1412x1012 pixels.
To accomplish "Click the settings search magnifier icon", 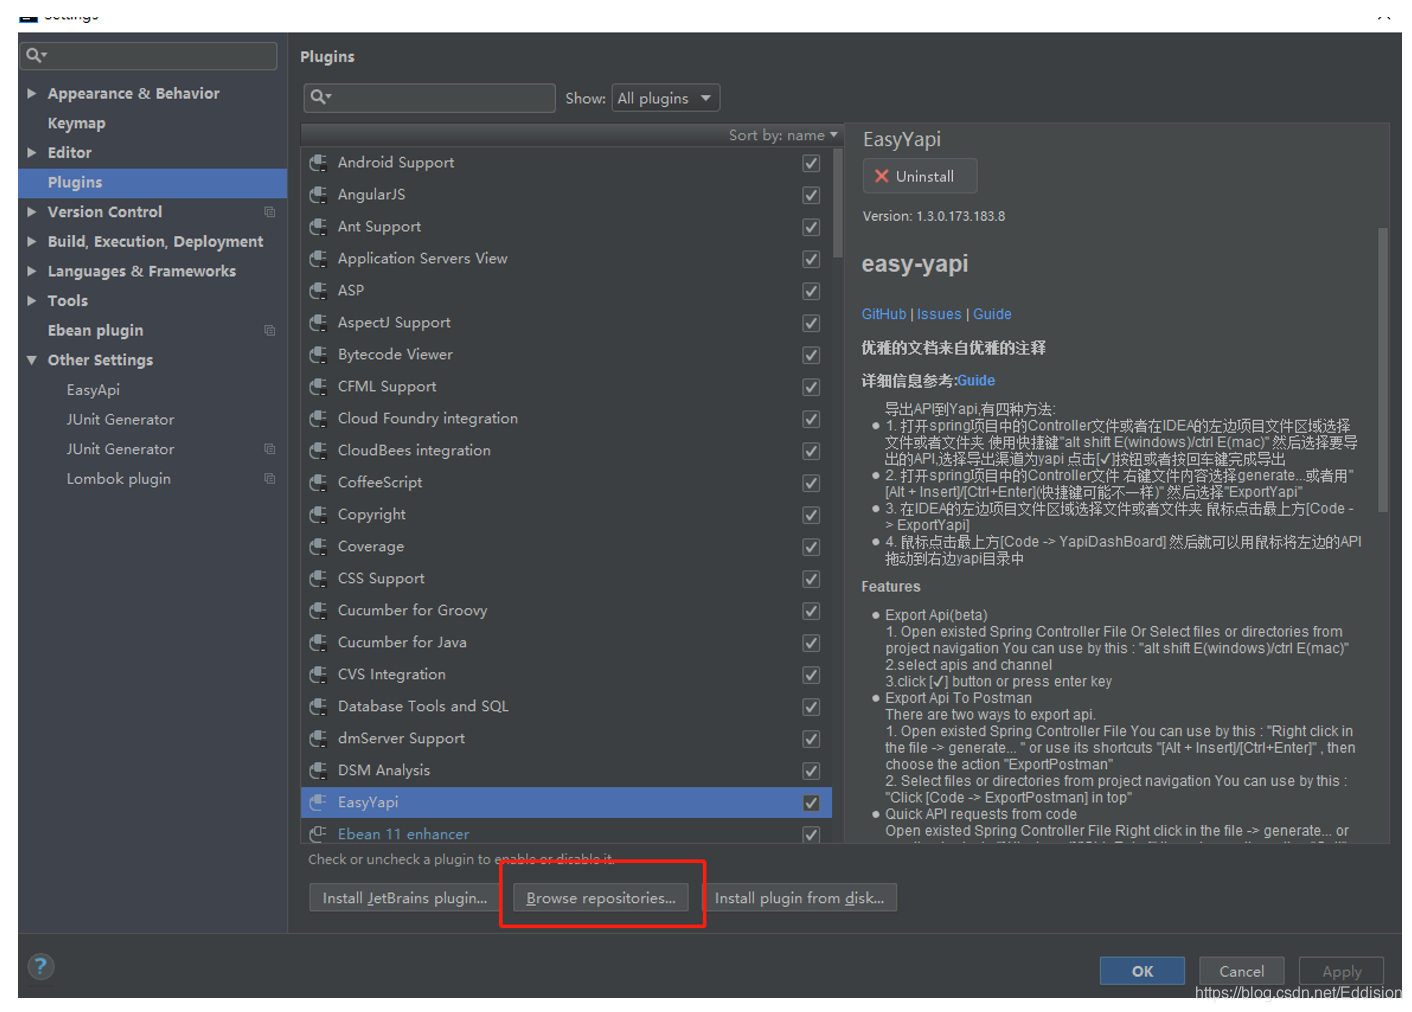I will coord(36,55).
